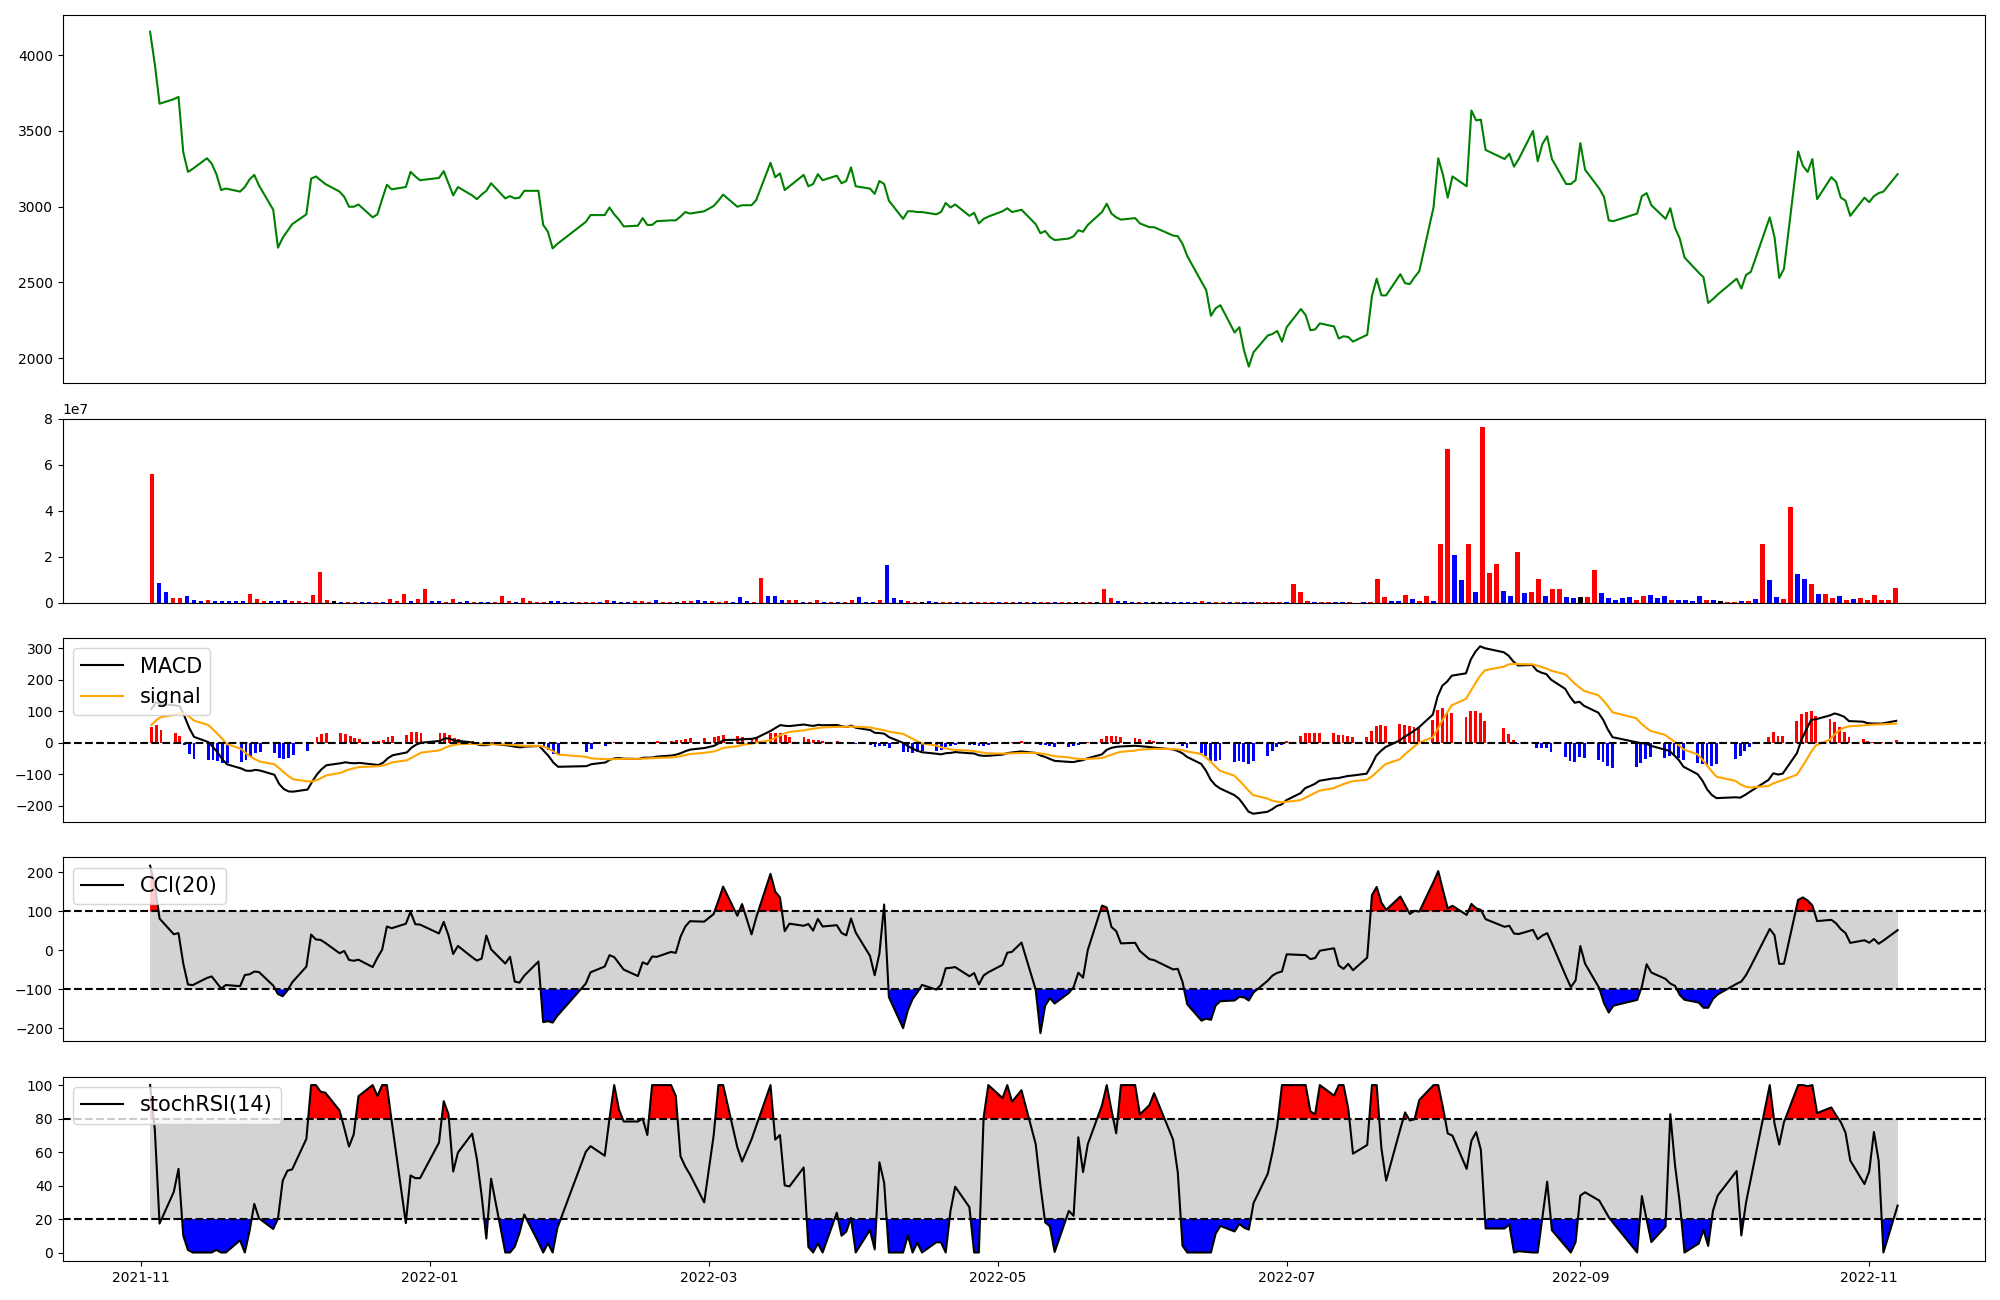Click the first red volume bar at left
Viewport: 2000px width, 1300px height.
tap(152, 538)
